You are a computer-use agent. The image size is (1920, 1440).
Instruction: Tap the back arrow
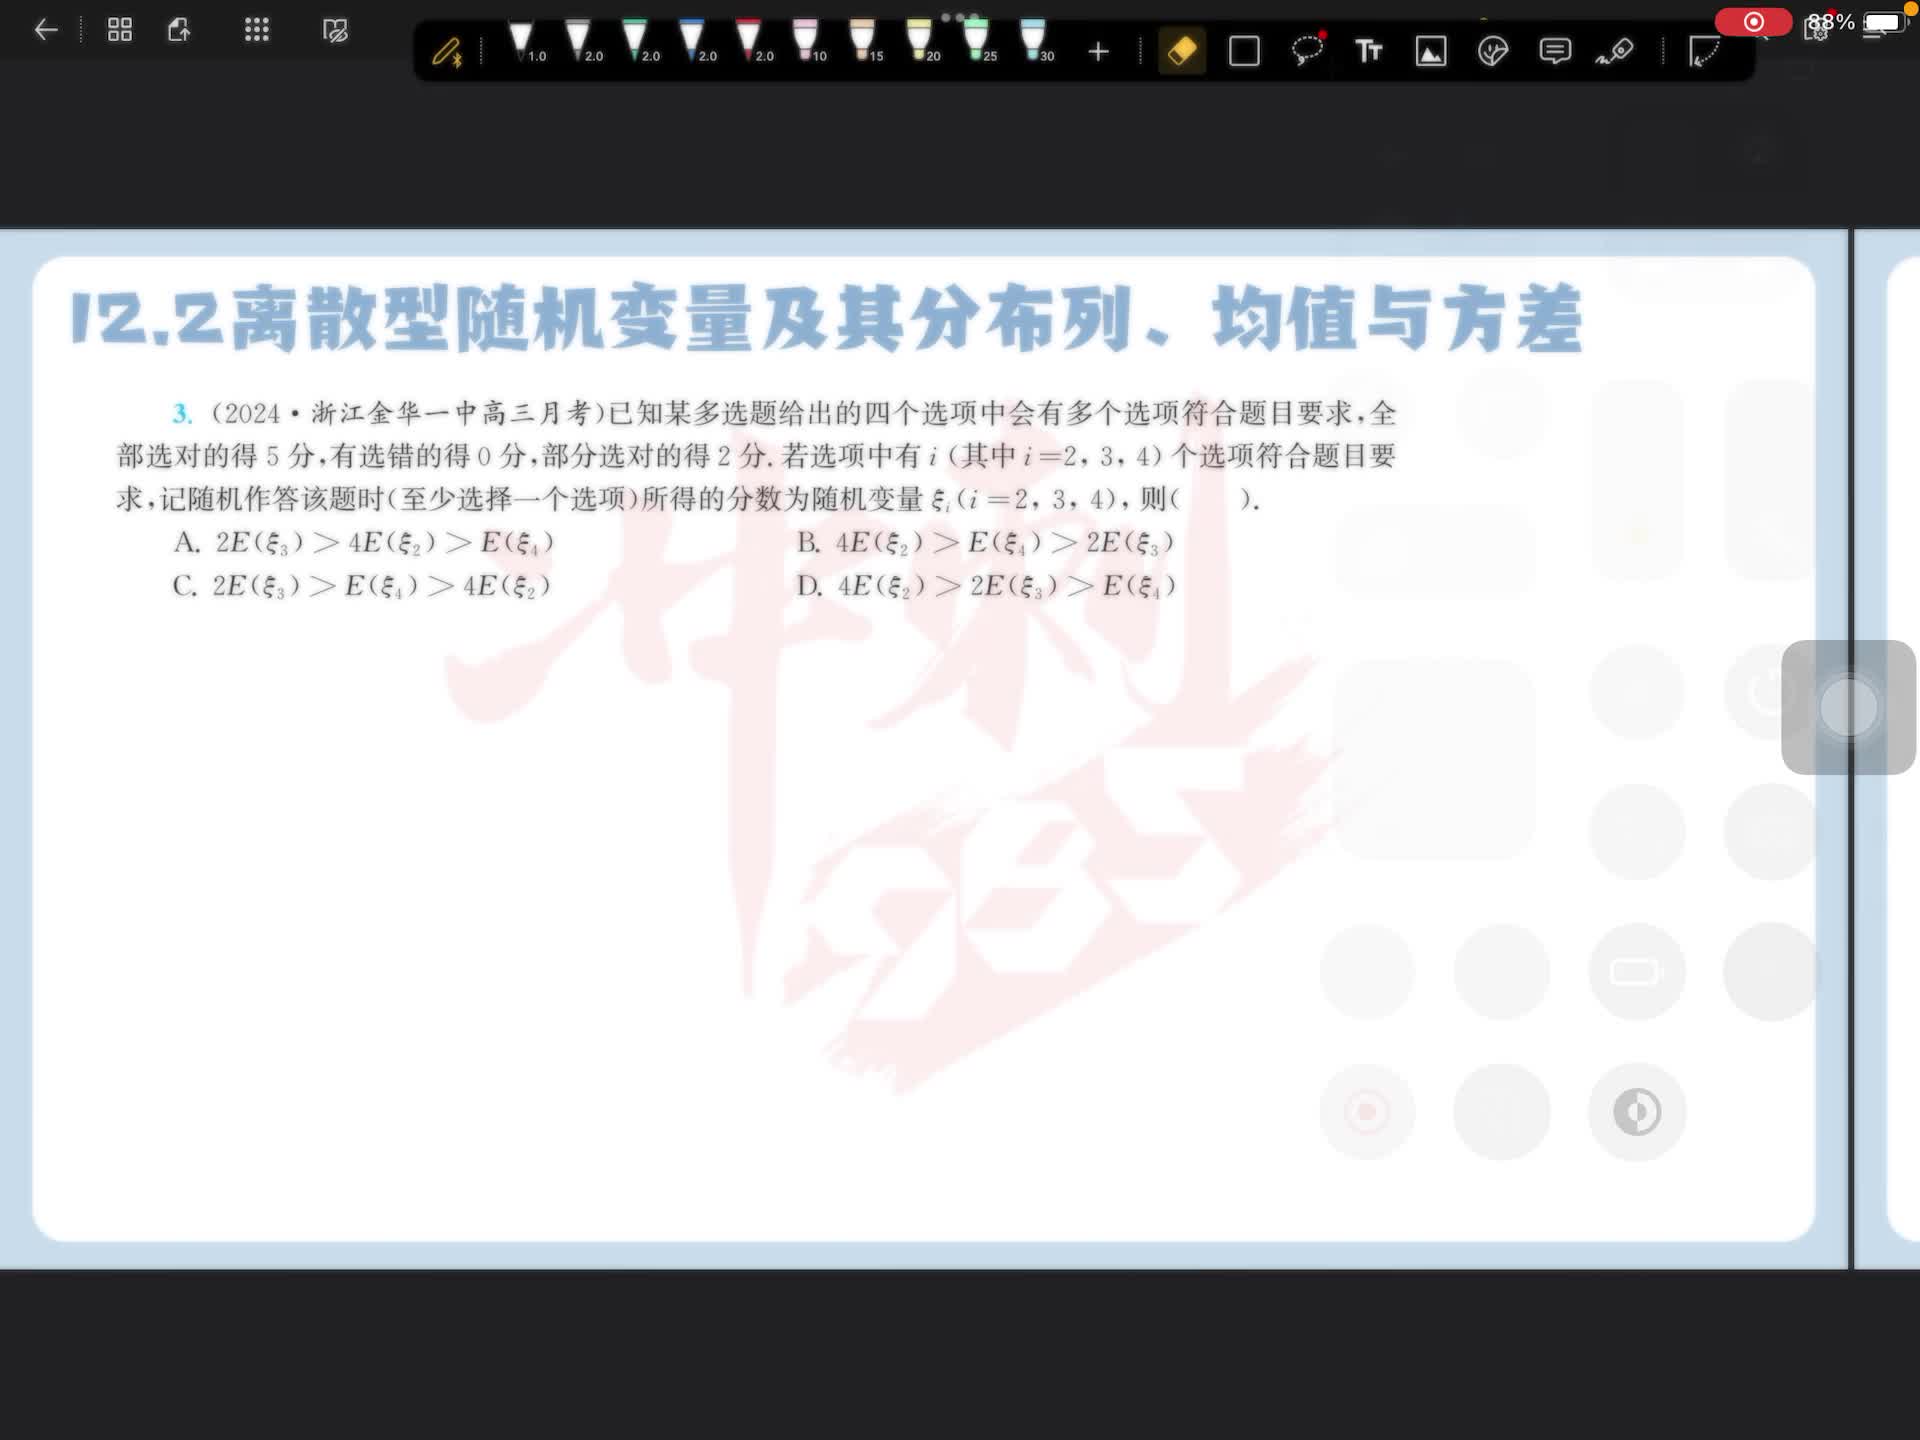tap(46, 30)
